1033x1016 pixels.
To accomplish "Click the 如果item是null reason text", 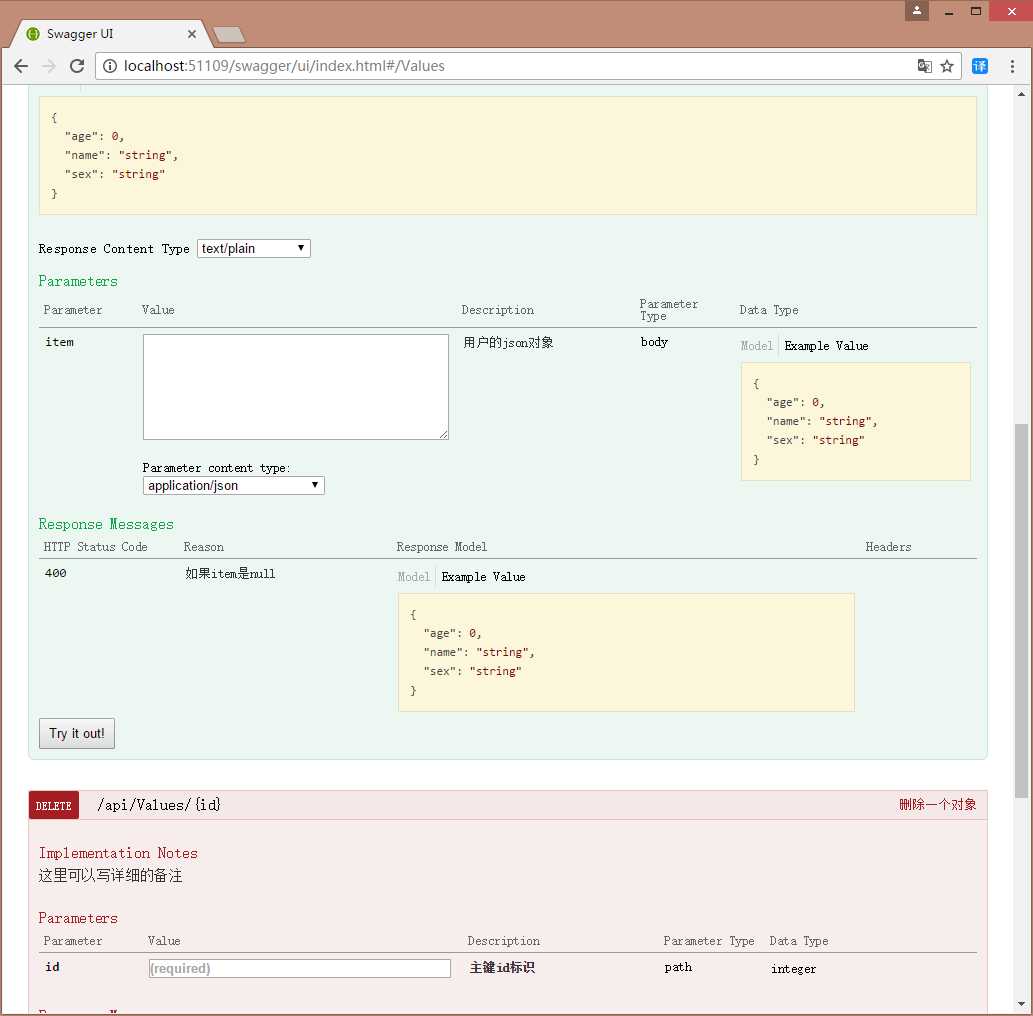I will pyautogui.click(x=230, y=574).
